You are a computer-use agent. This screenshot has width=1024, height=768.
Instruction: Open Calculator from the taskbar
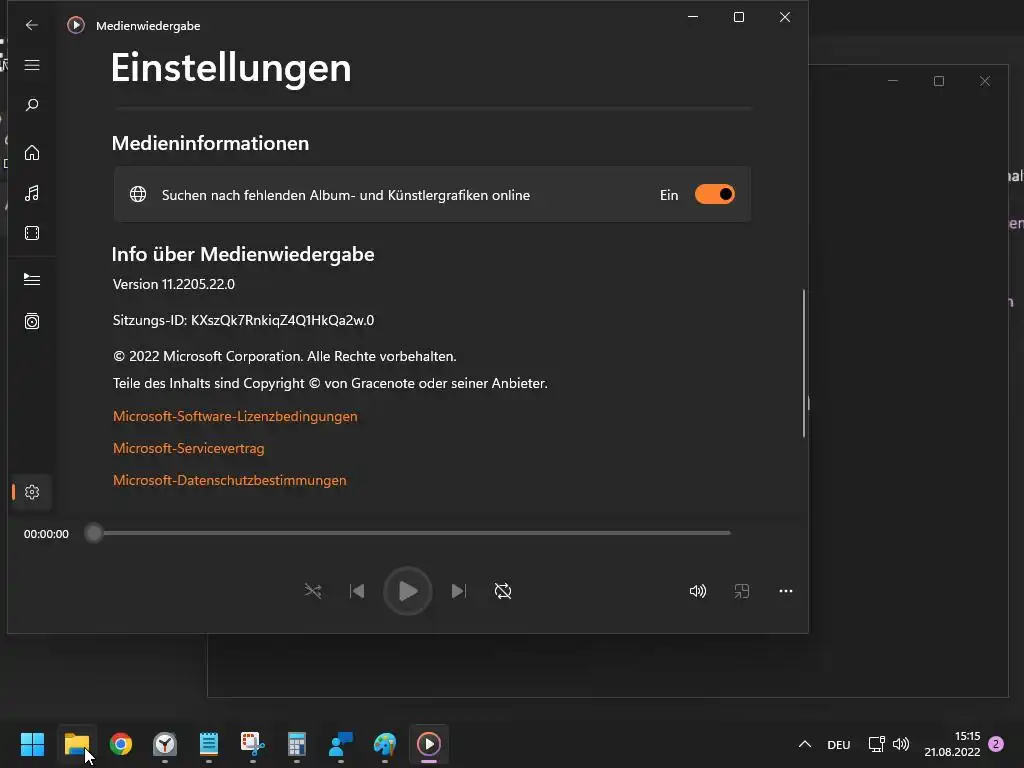click(x=296, y=744)
